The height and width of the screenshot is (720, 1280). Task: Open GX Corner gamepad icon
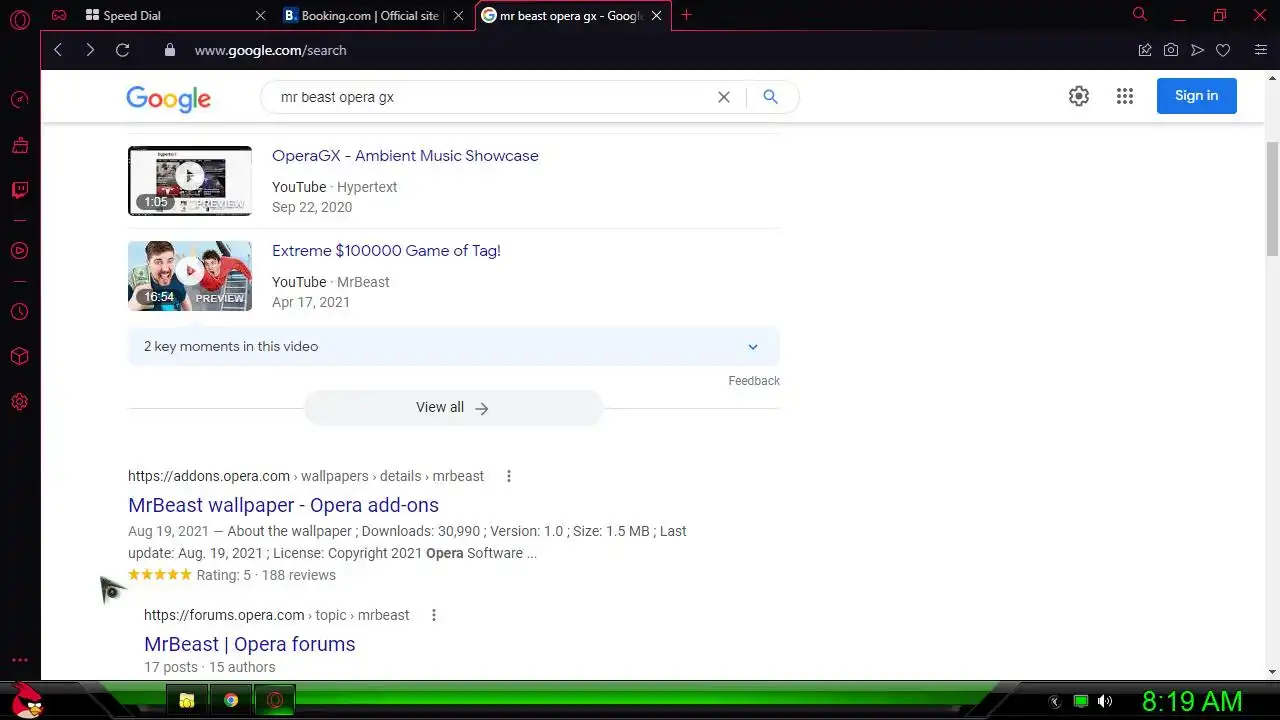(x=60, y=15)
